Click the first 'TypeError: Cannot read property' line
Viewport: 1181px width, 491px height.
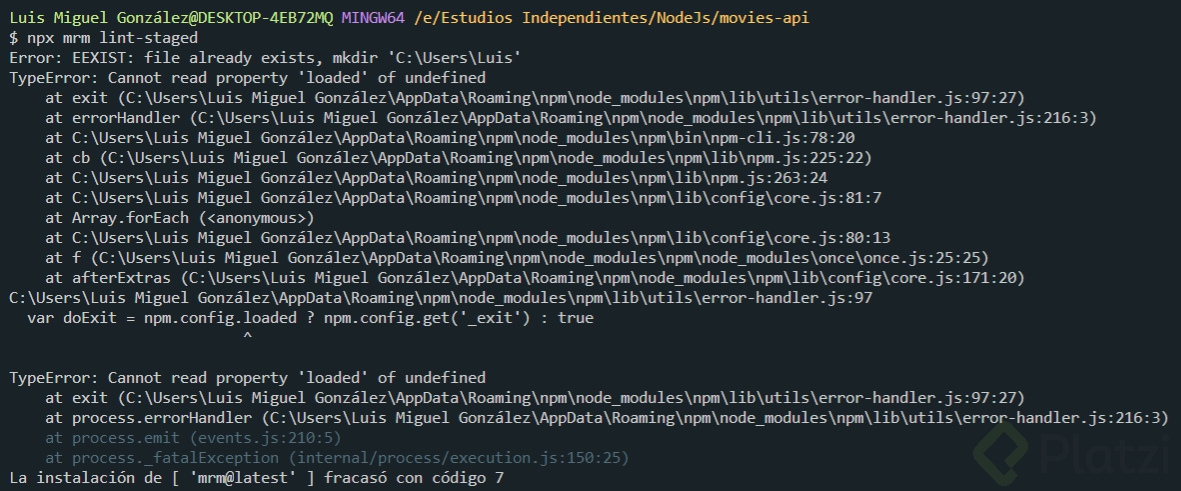coord(247,78)
